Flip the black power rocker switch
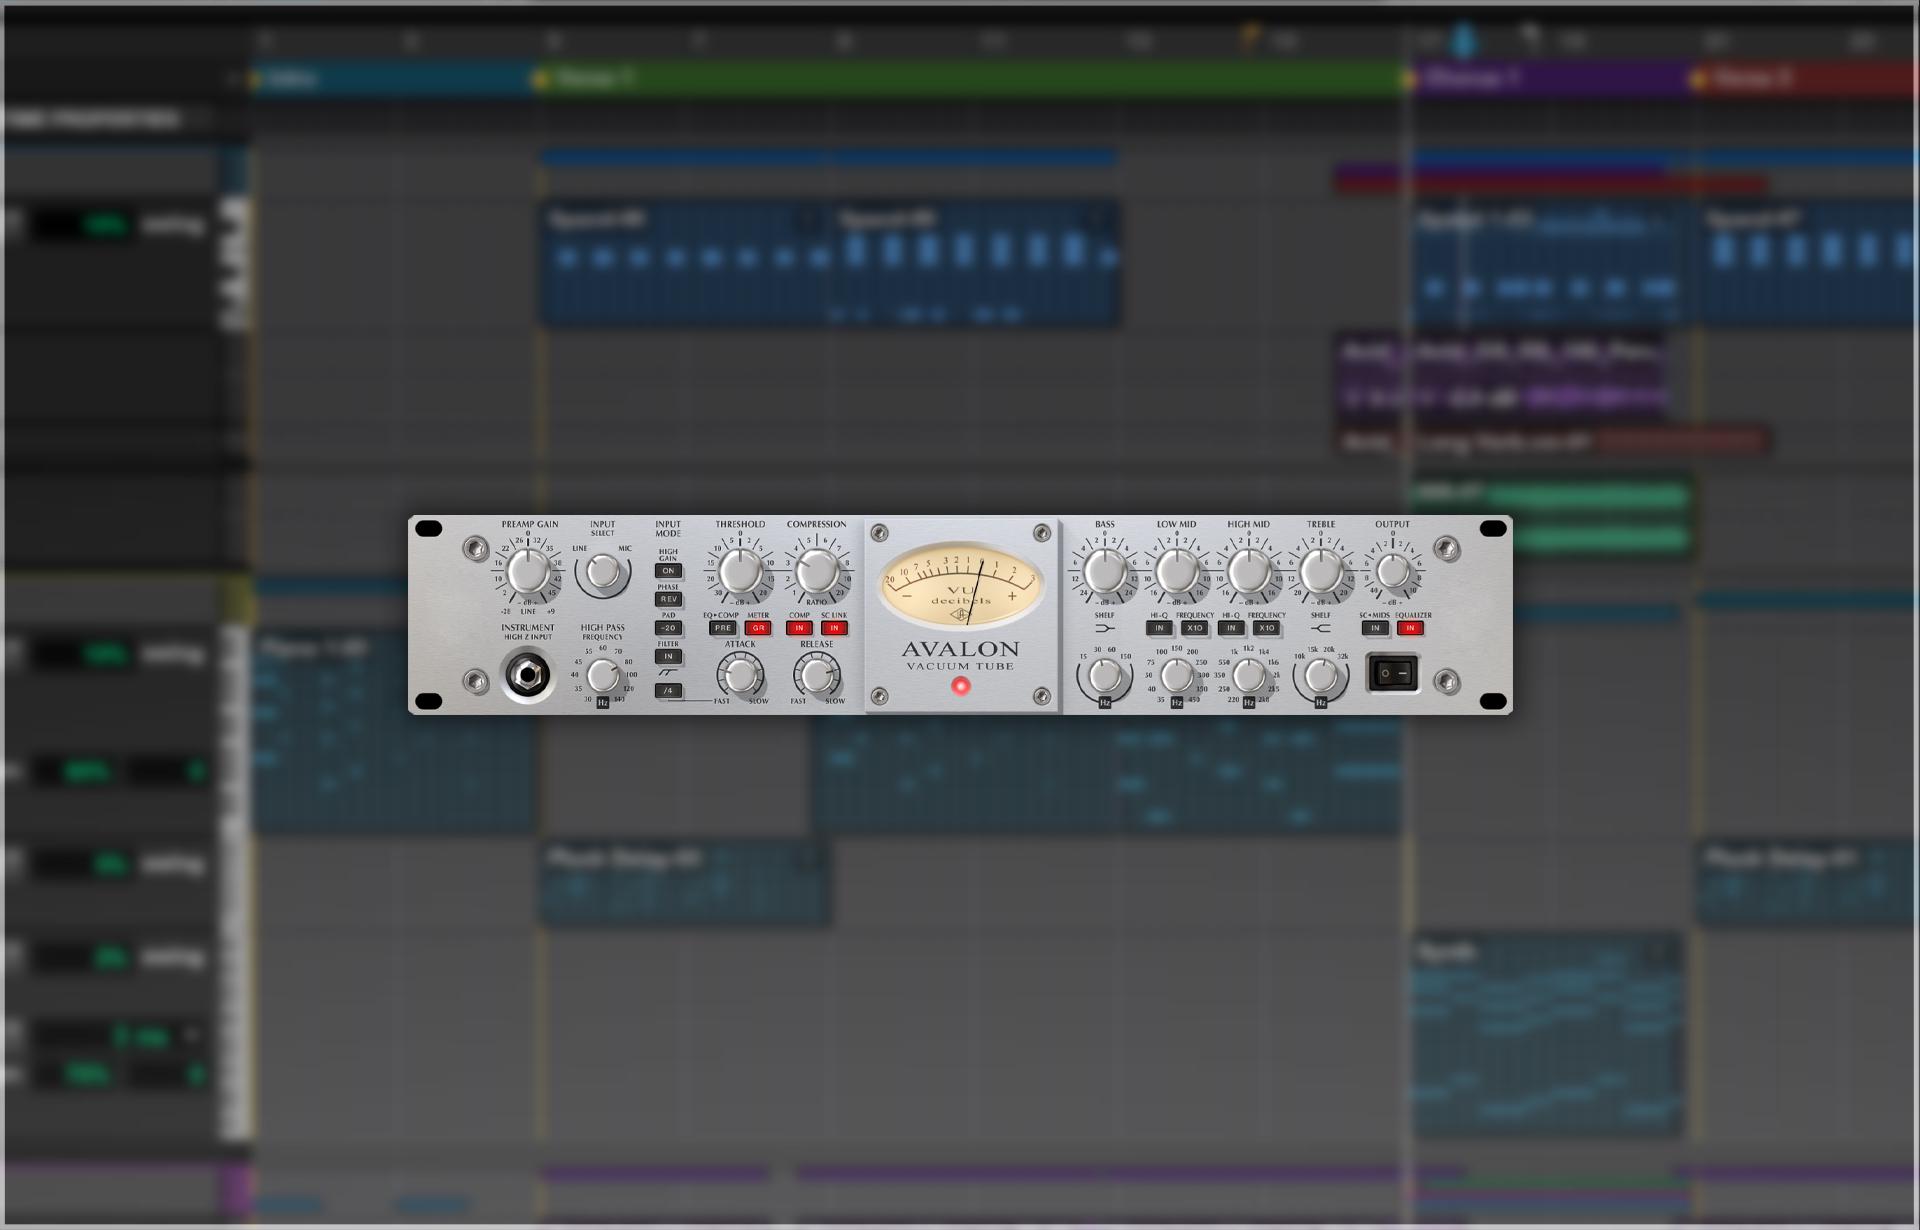The width and height of the screenshot is (1920, 1230). click(1393, 674)
